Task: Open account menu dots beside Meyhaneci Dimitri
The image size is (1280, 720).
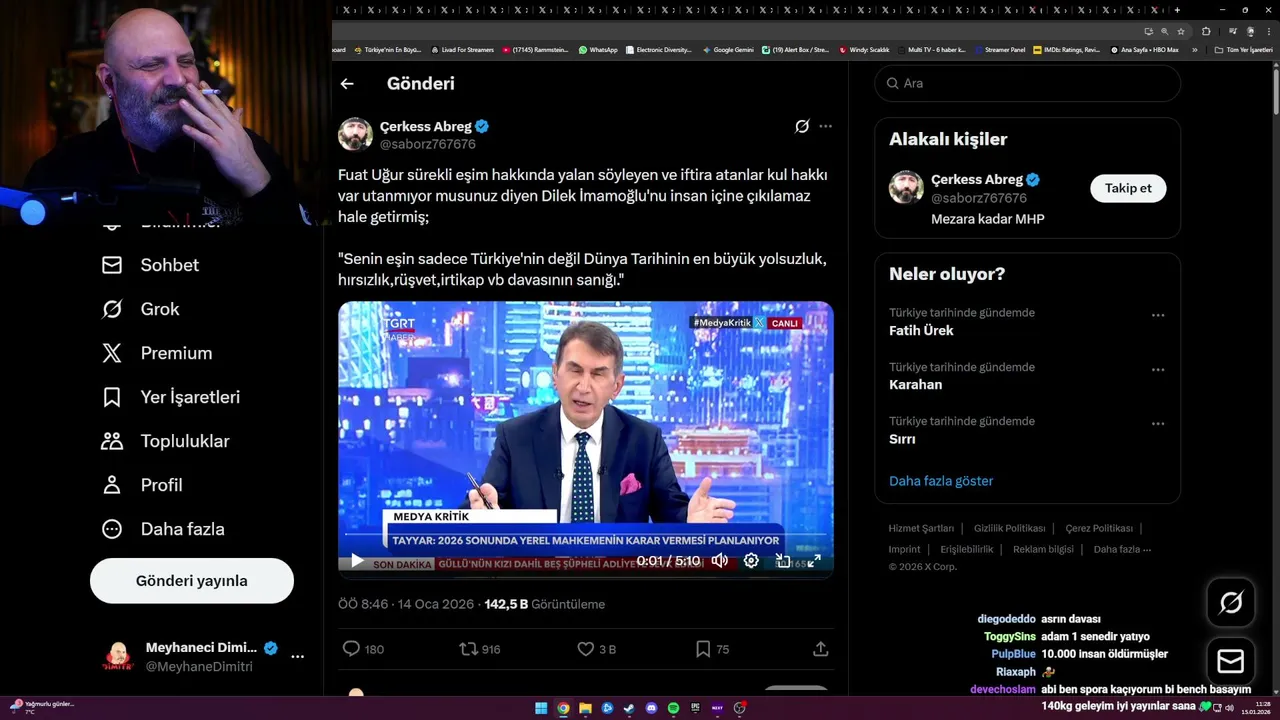Action: pyautogui.click(x=297, y=657)
